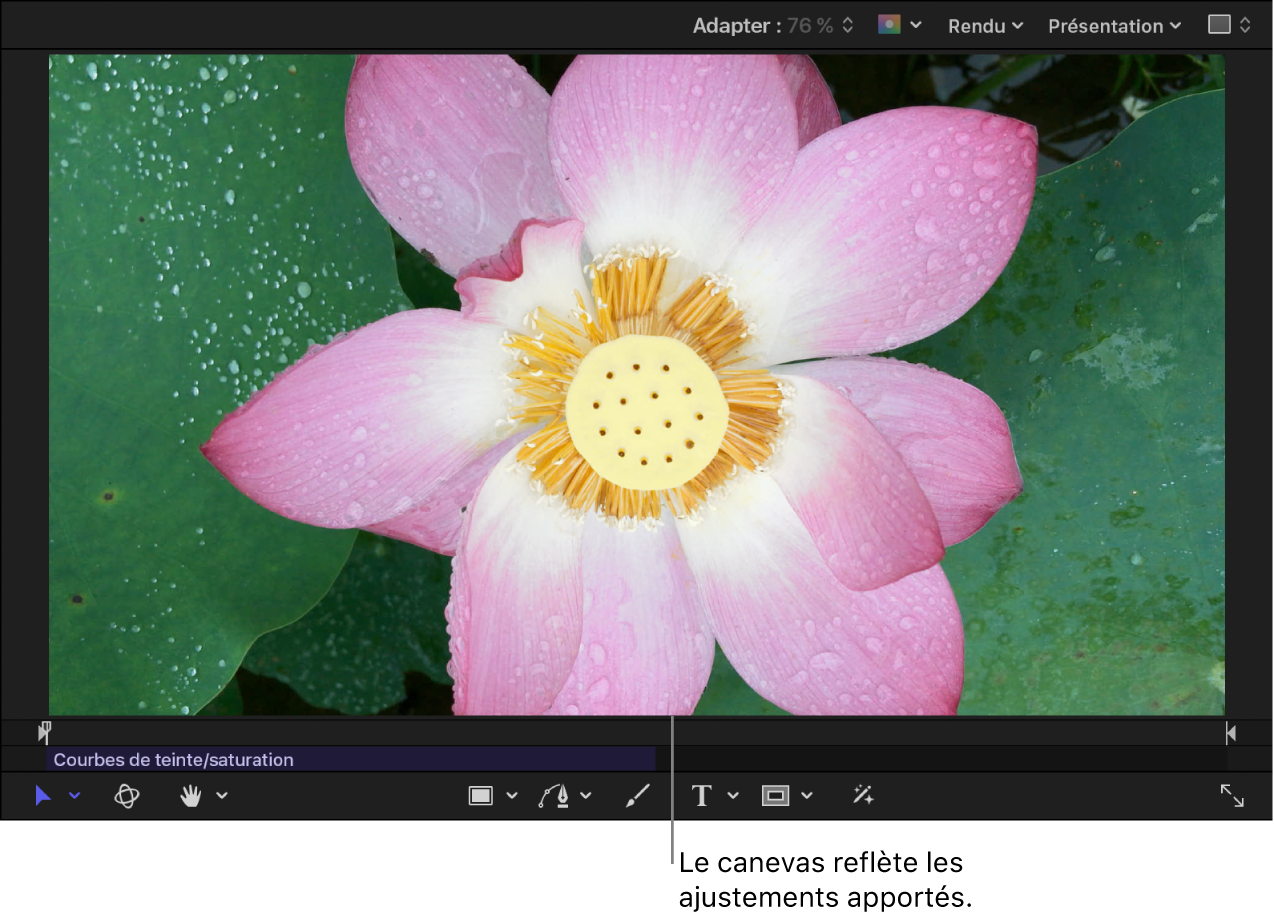Select the arrow Select/Transform tool
1274x918 pixels.
coord(42,796)
